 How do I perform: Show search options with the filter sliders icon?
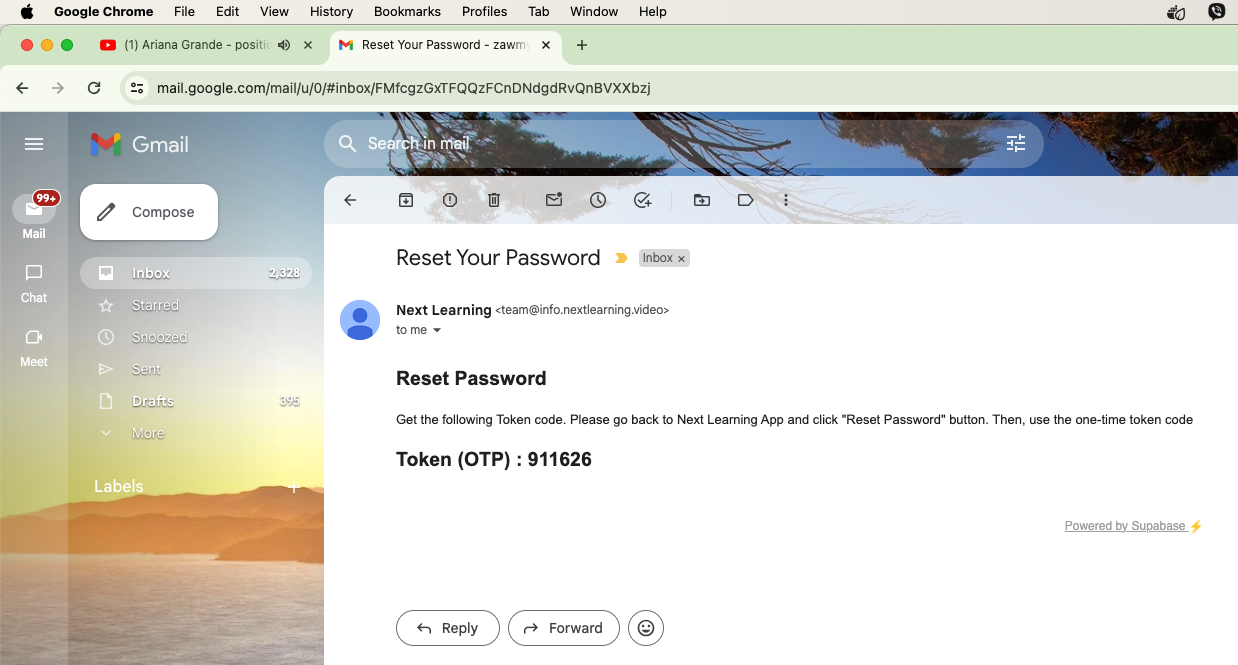coord(1016,144)
